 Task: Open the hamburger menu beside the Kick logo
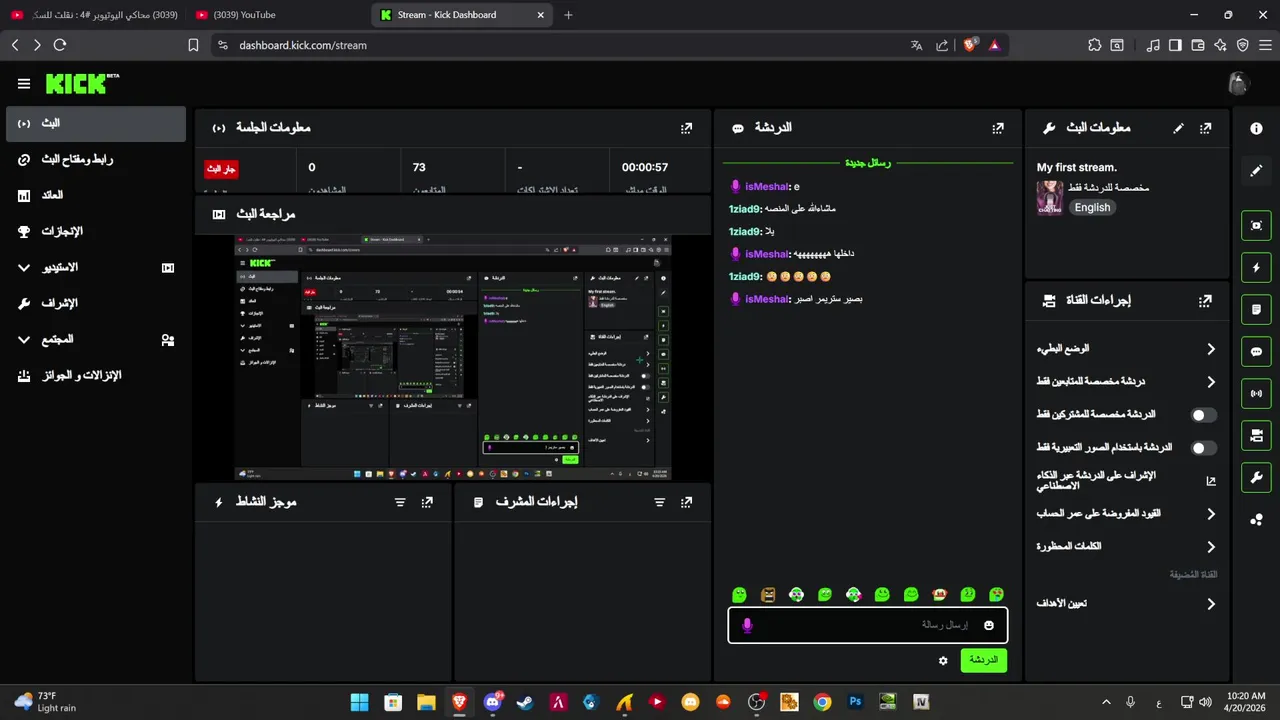(x=24, y=84)
